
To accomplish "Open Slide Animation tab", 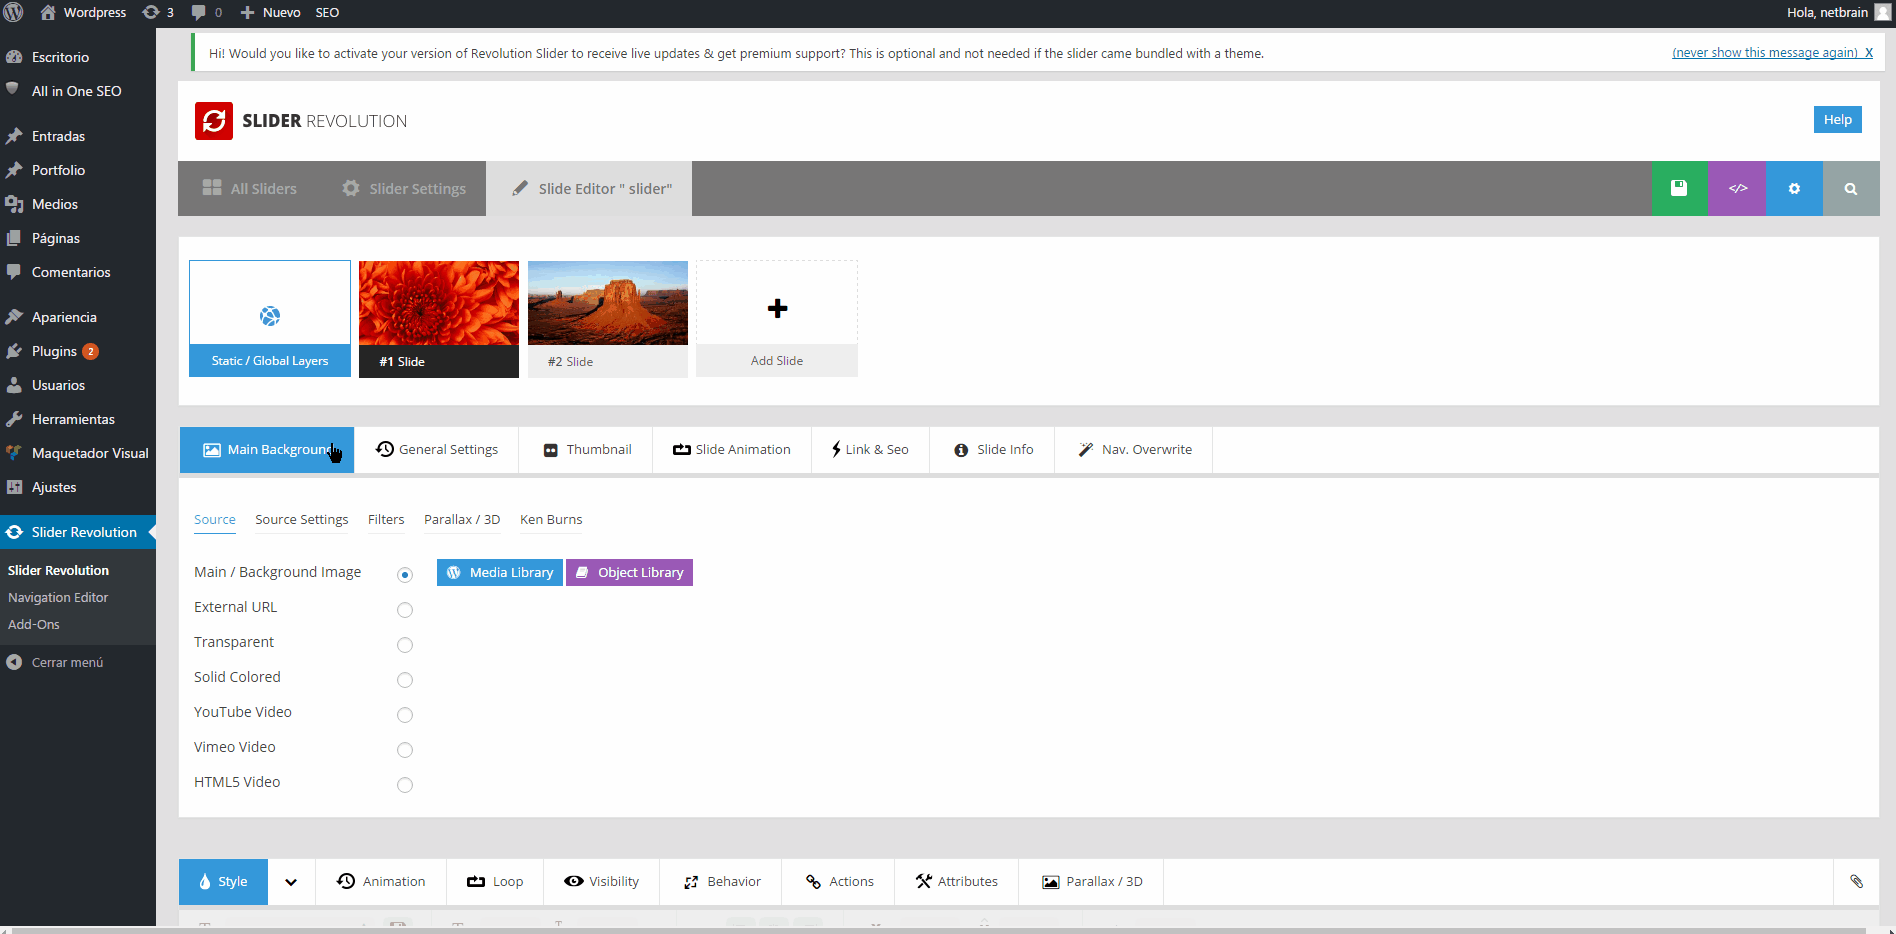I will pyautogui.click(x=732, y=450).
